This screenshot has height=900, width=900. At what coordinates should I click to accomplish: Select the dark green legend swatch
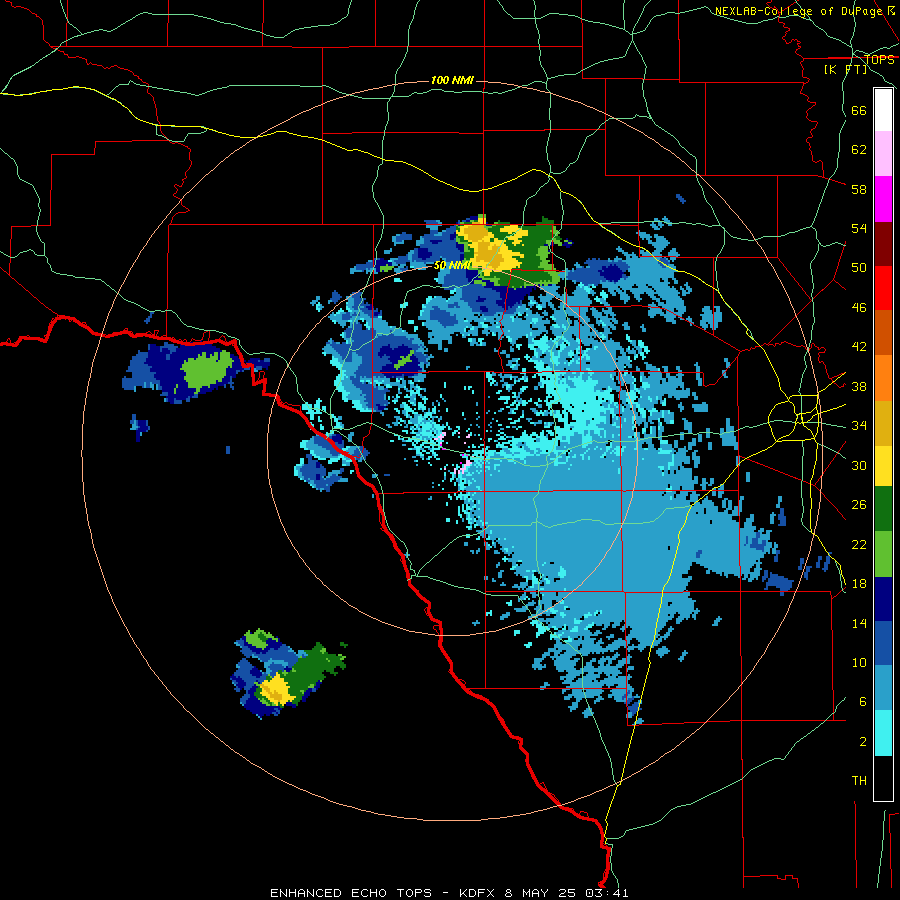coord(883,509)
